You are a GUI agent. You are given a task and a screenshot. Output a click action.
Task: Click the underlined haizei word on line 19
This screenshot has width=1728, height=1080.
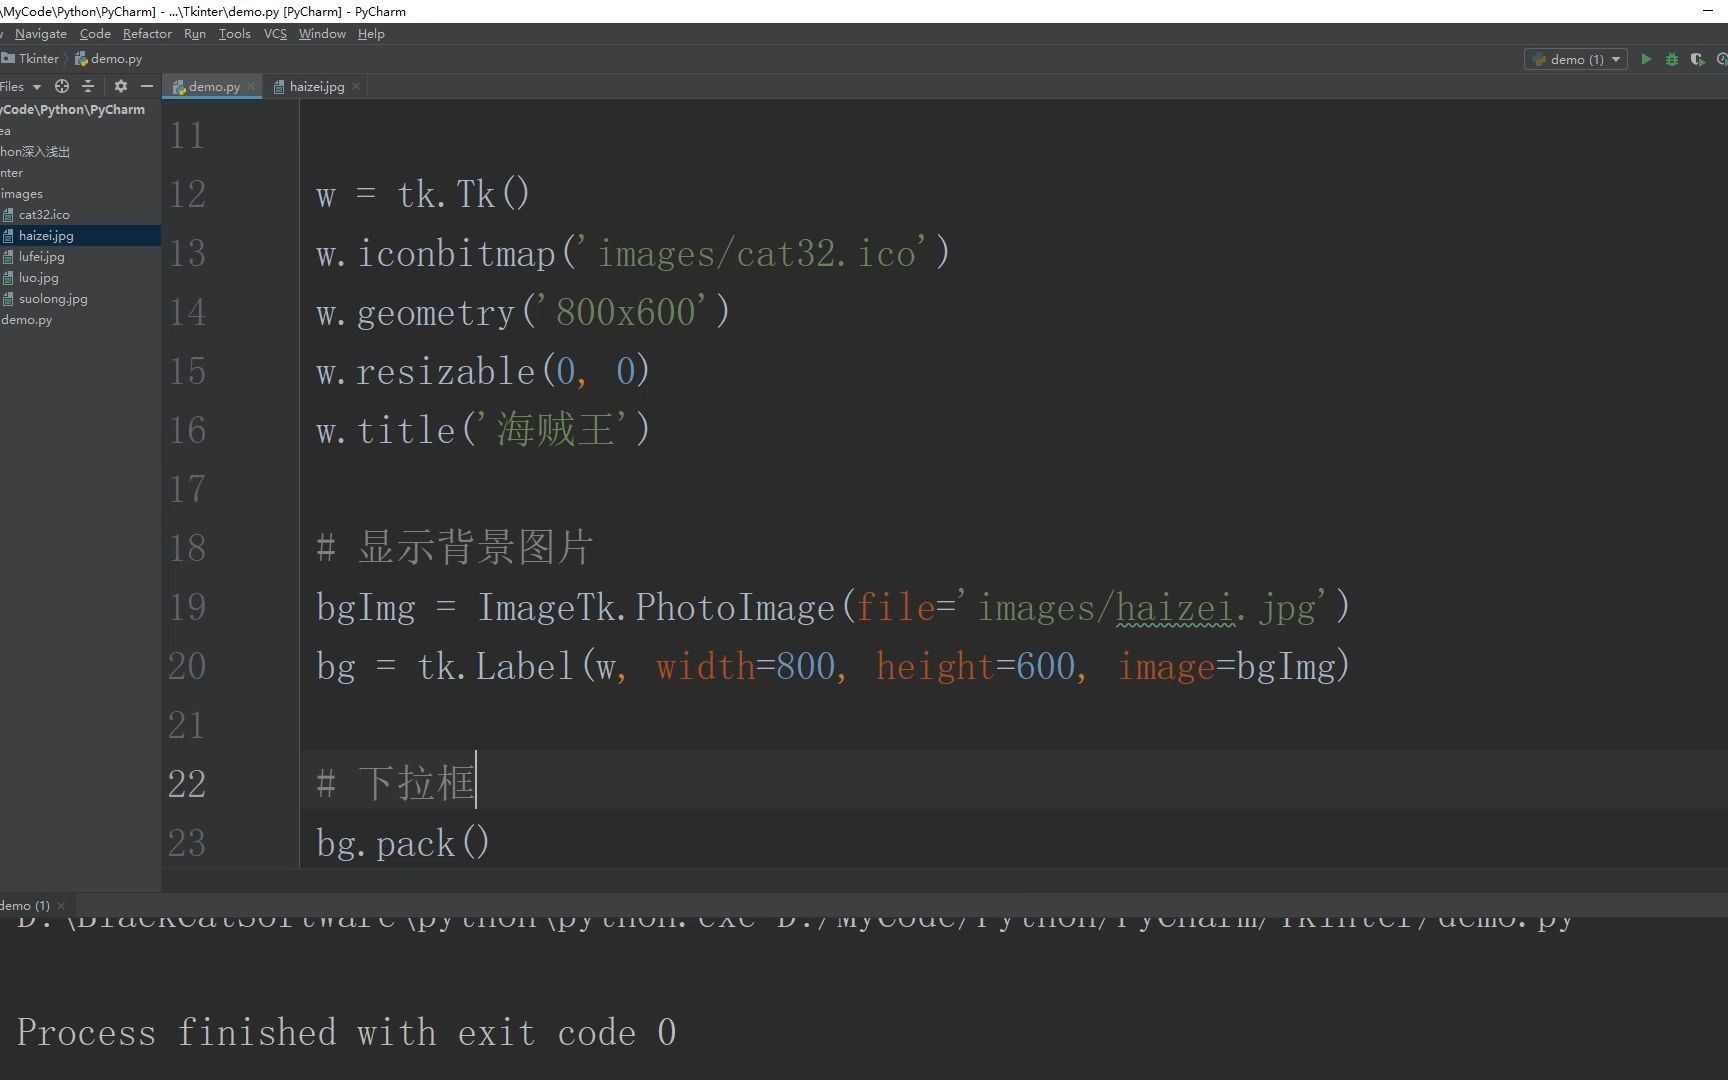1176,608
